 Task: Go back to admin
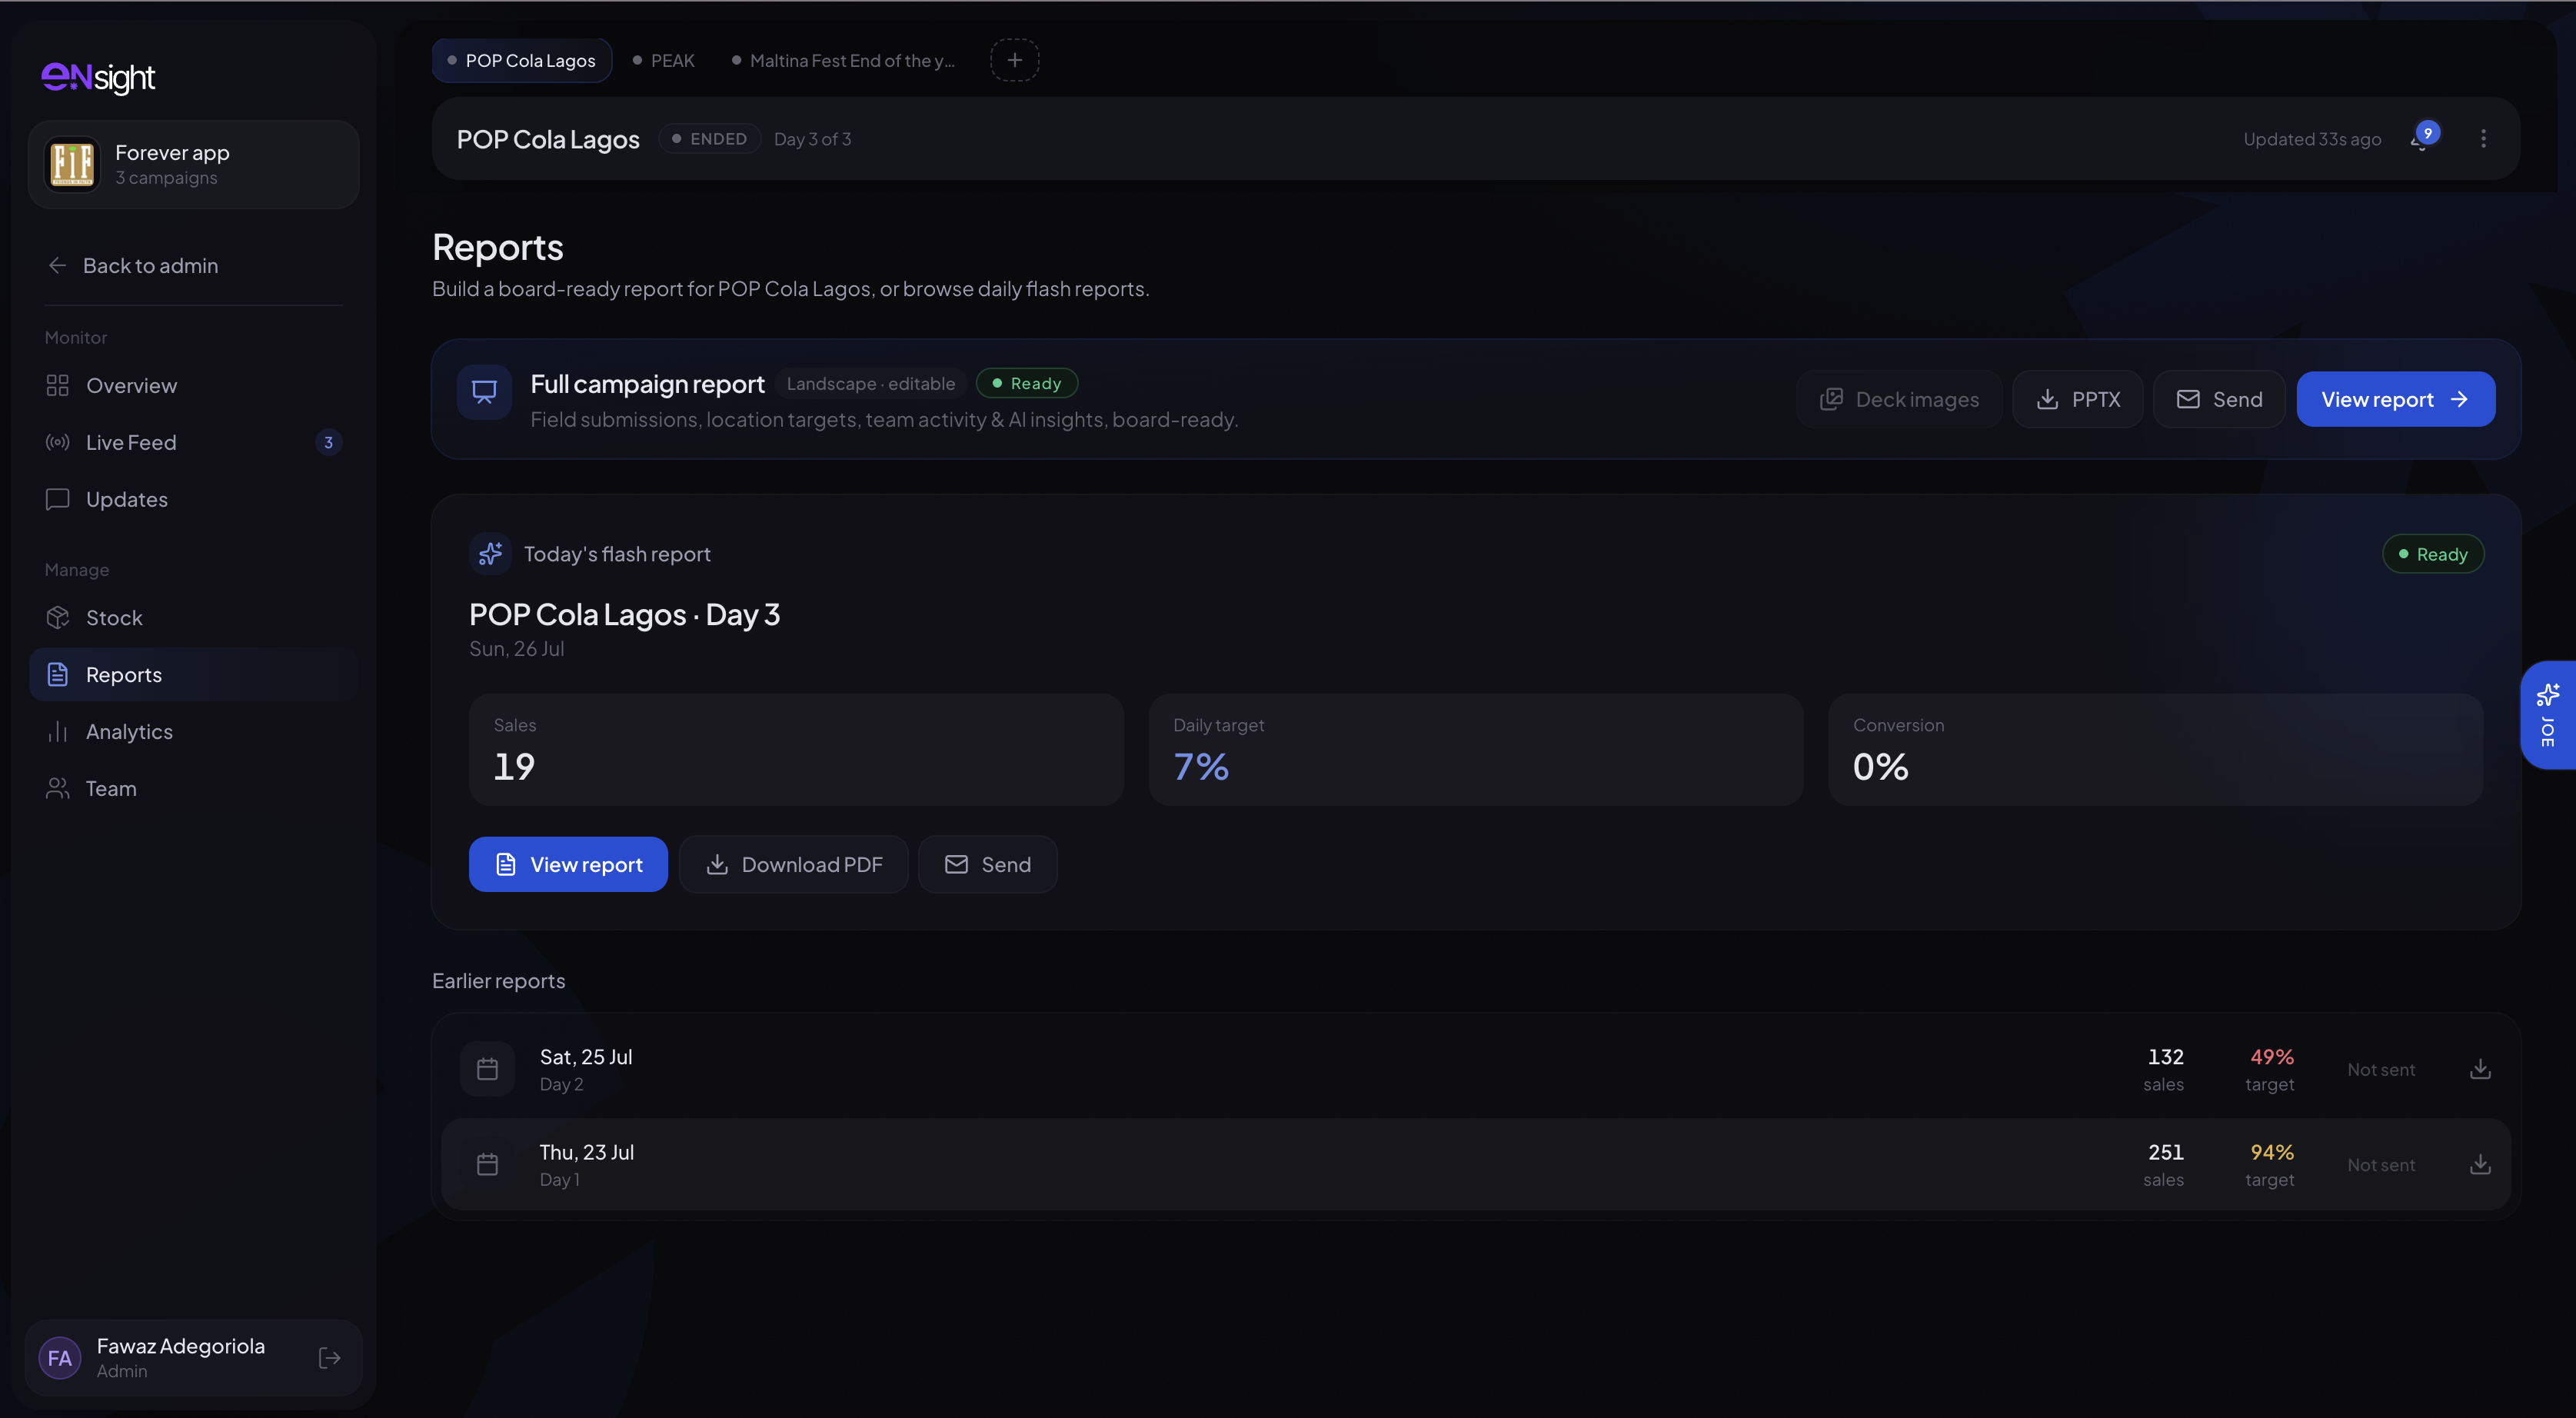(x=133, y=265)
